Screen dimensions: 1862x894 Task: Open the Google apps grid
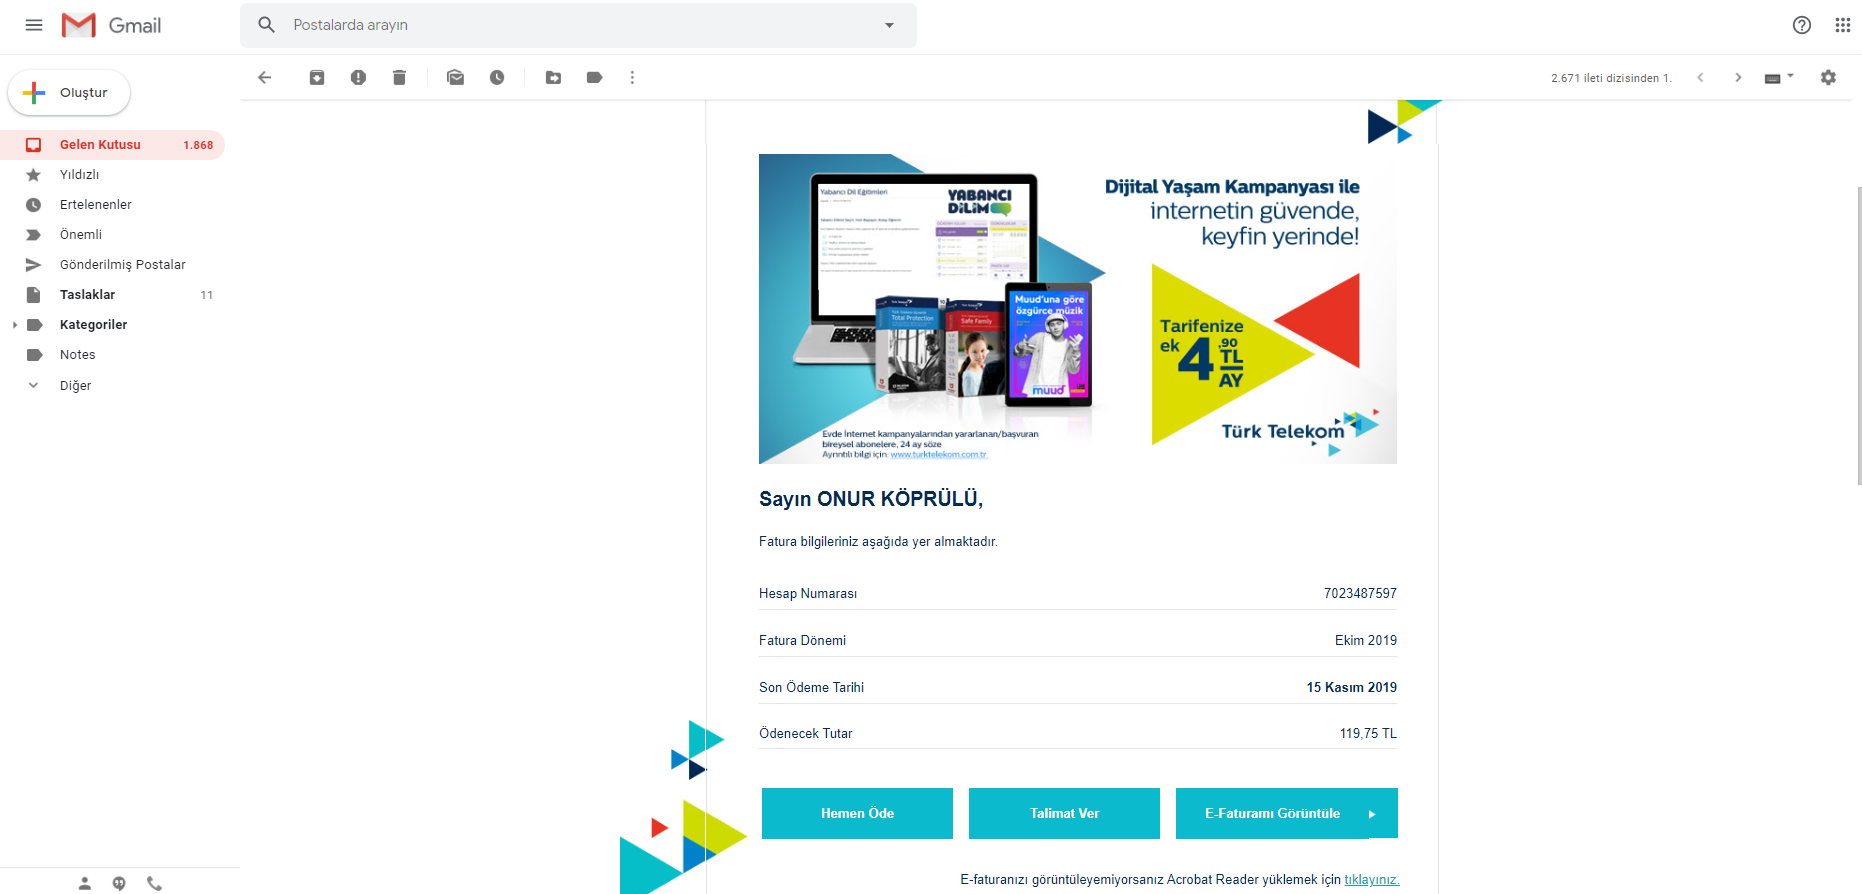click(1843, 25)
